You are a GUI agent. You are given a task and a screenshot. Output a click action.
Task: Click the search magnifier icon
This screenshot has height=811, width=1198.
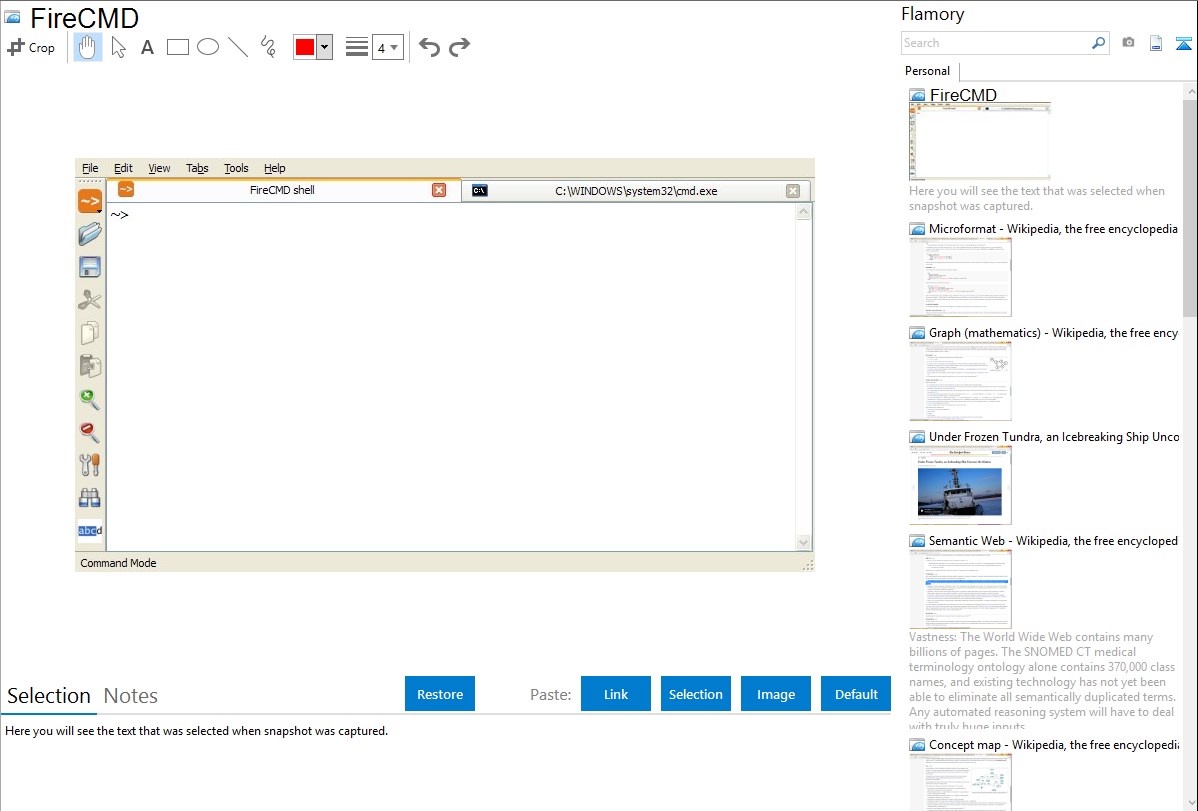pos(1099,44)
